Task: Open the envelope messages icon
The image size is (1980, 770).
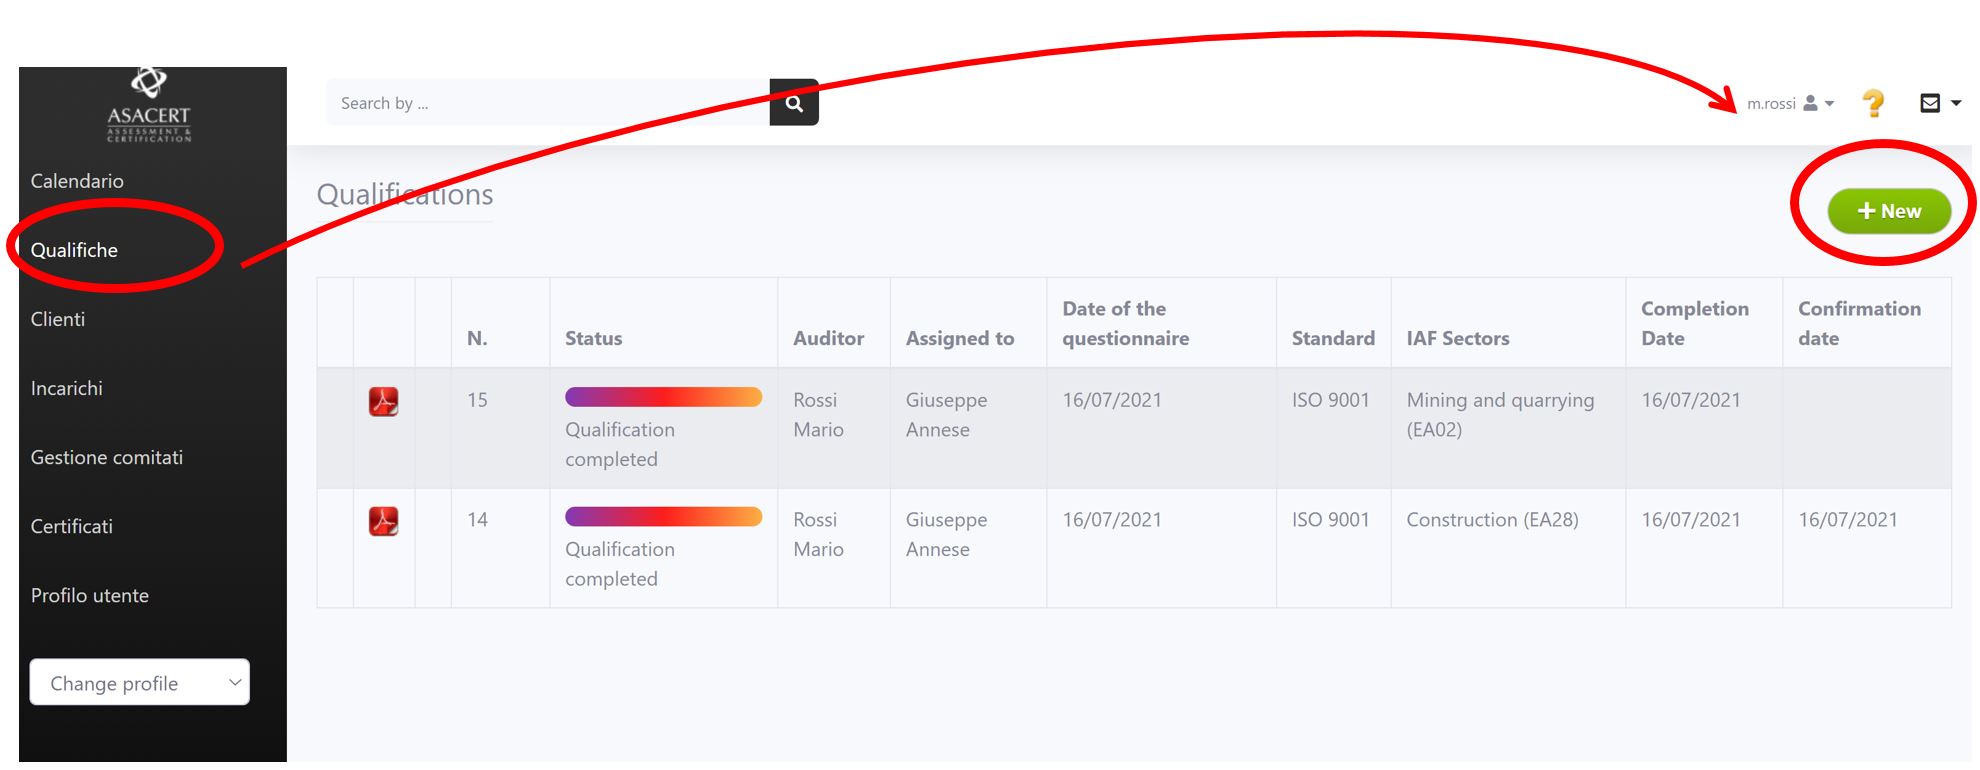Action: 1930,103
